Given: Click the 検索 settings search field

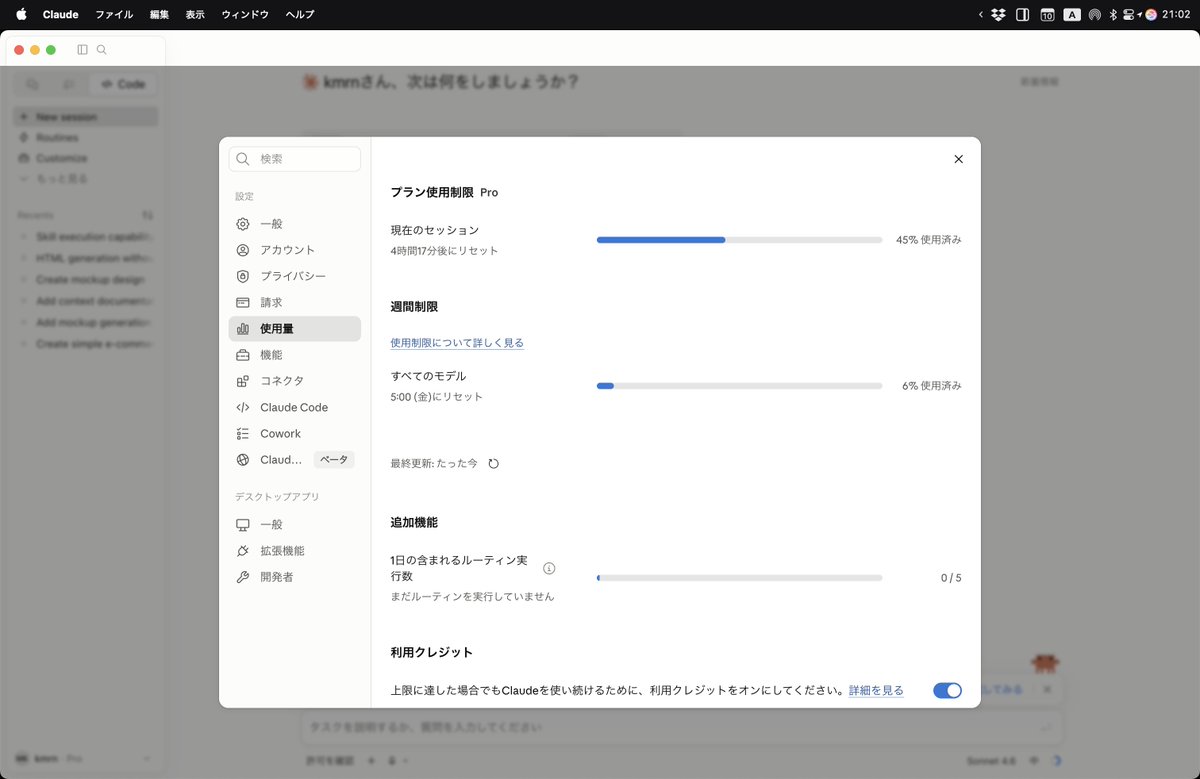Looking at the screenshot, I should click(294, 159).
